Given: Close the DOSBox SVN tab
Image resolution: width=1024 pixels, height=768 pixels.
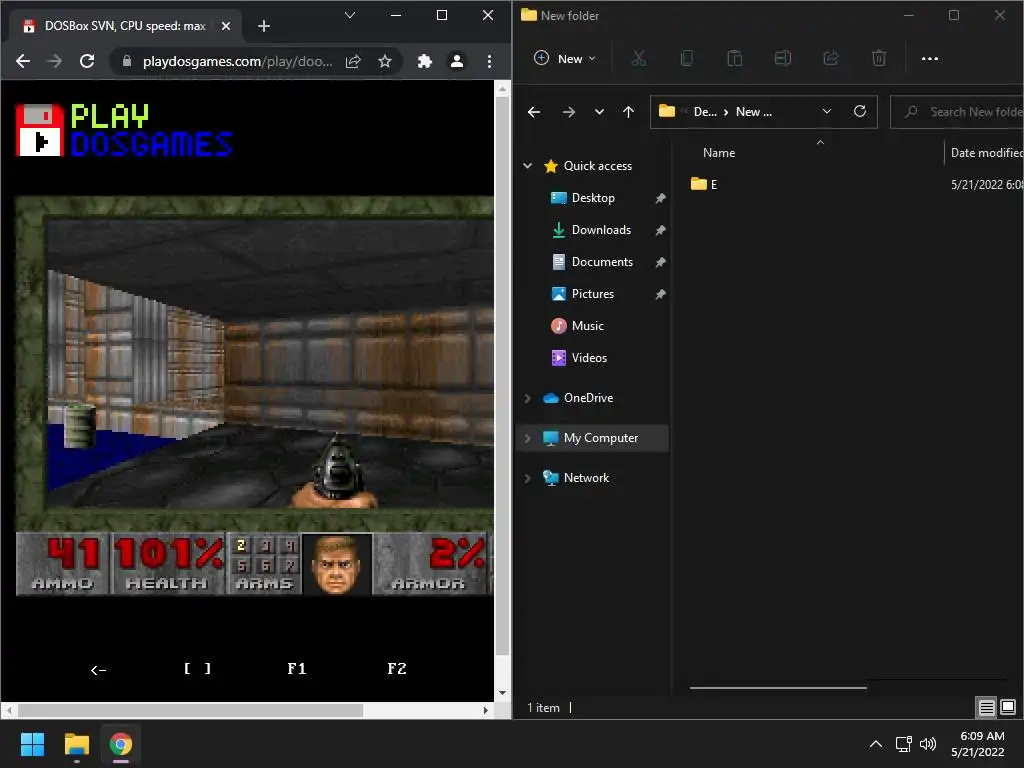Looking at the screenshot, I should pos(226,26).
